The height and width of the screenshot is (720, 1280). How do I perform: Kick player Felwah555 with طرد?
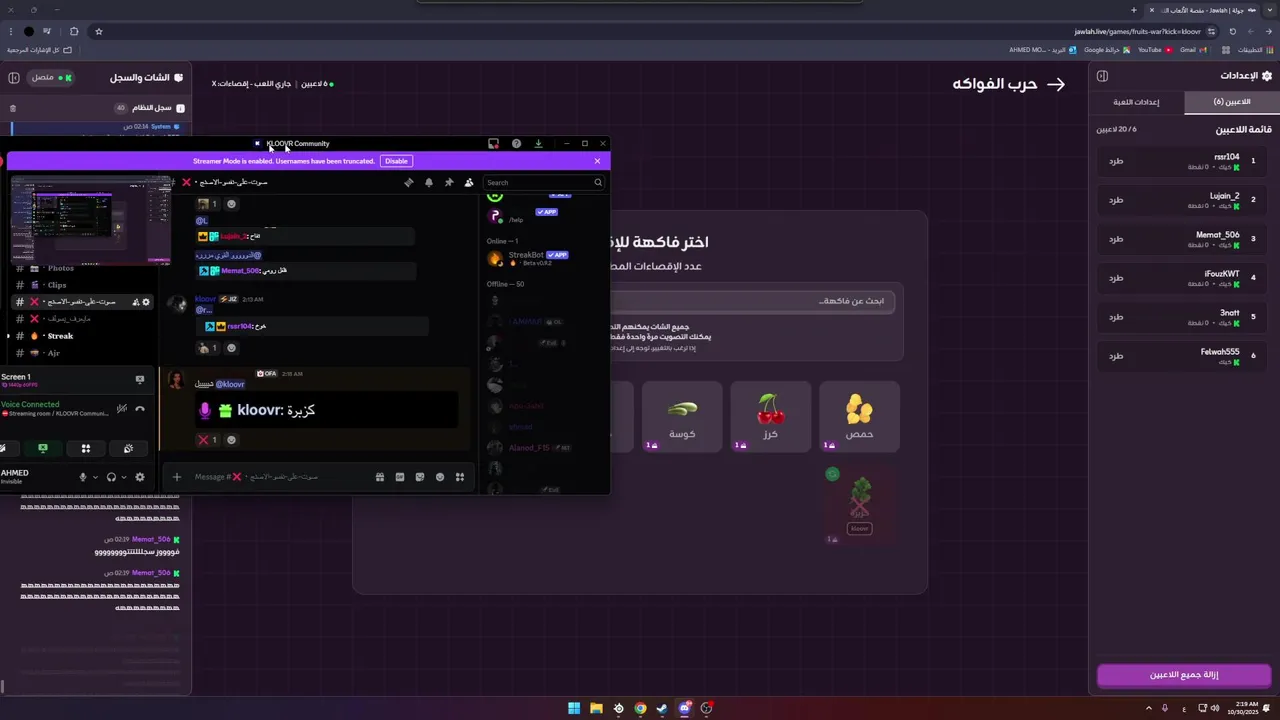click(x=1116, y=356)
